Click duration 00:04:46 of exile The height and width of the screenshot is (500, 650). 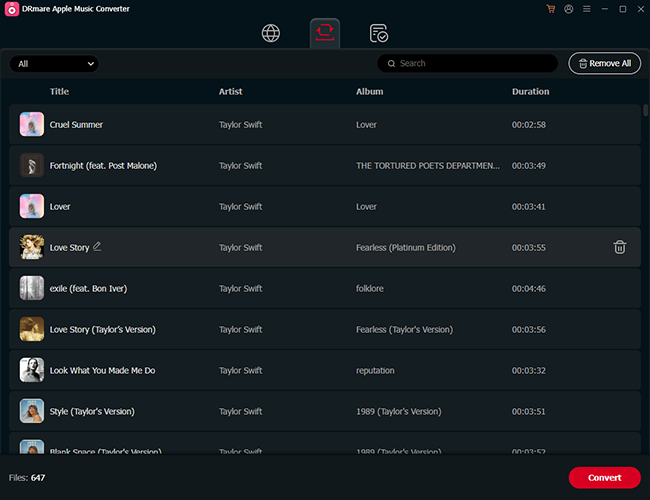pos(529,289)
